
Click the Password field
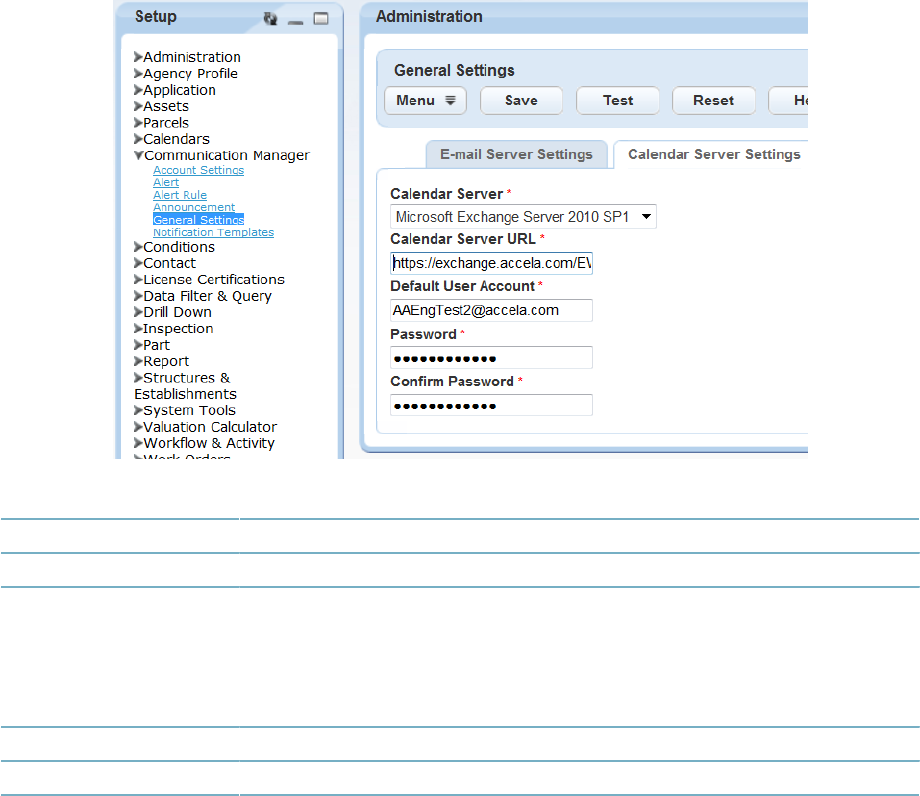pyautogui.click(x=491, y=358)
